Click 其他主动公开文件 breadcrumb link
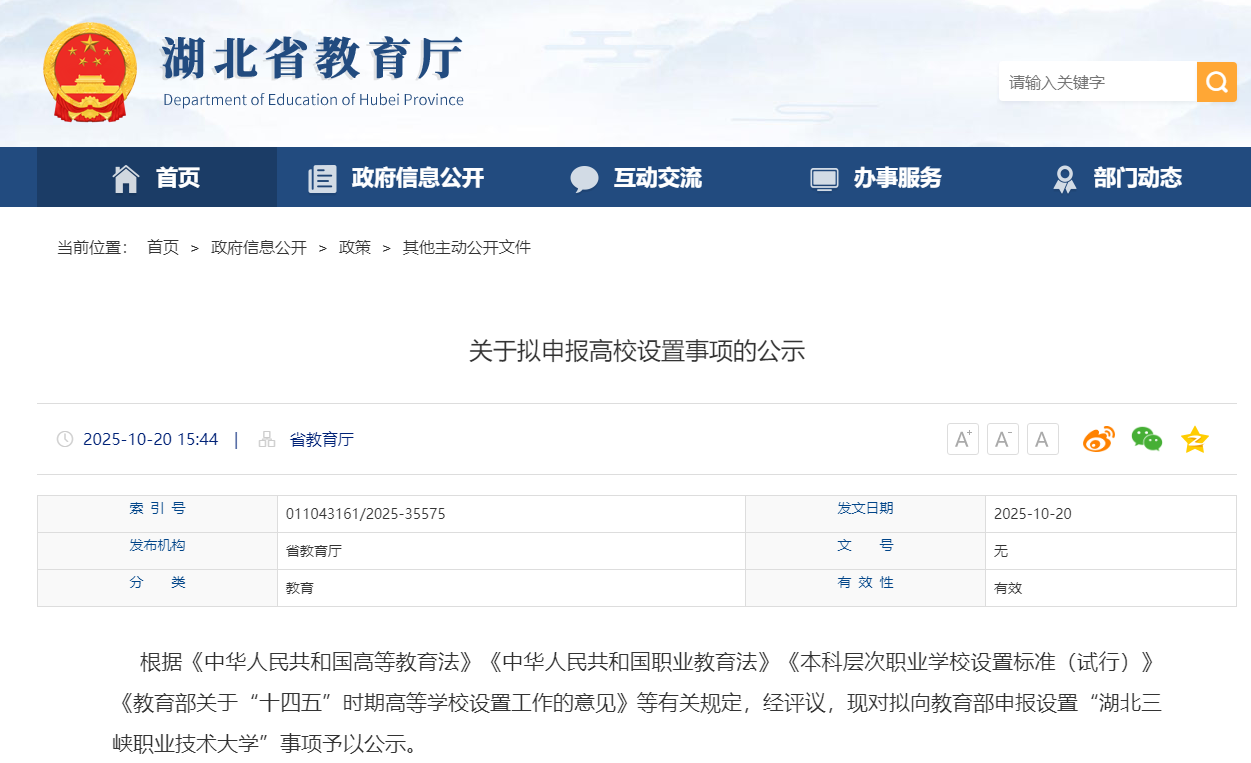Viewport: 1251px width, 763px height. pos(466,247)
